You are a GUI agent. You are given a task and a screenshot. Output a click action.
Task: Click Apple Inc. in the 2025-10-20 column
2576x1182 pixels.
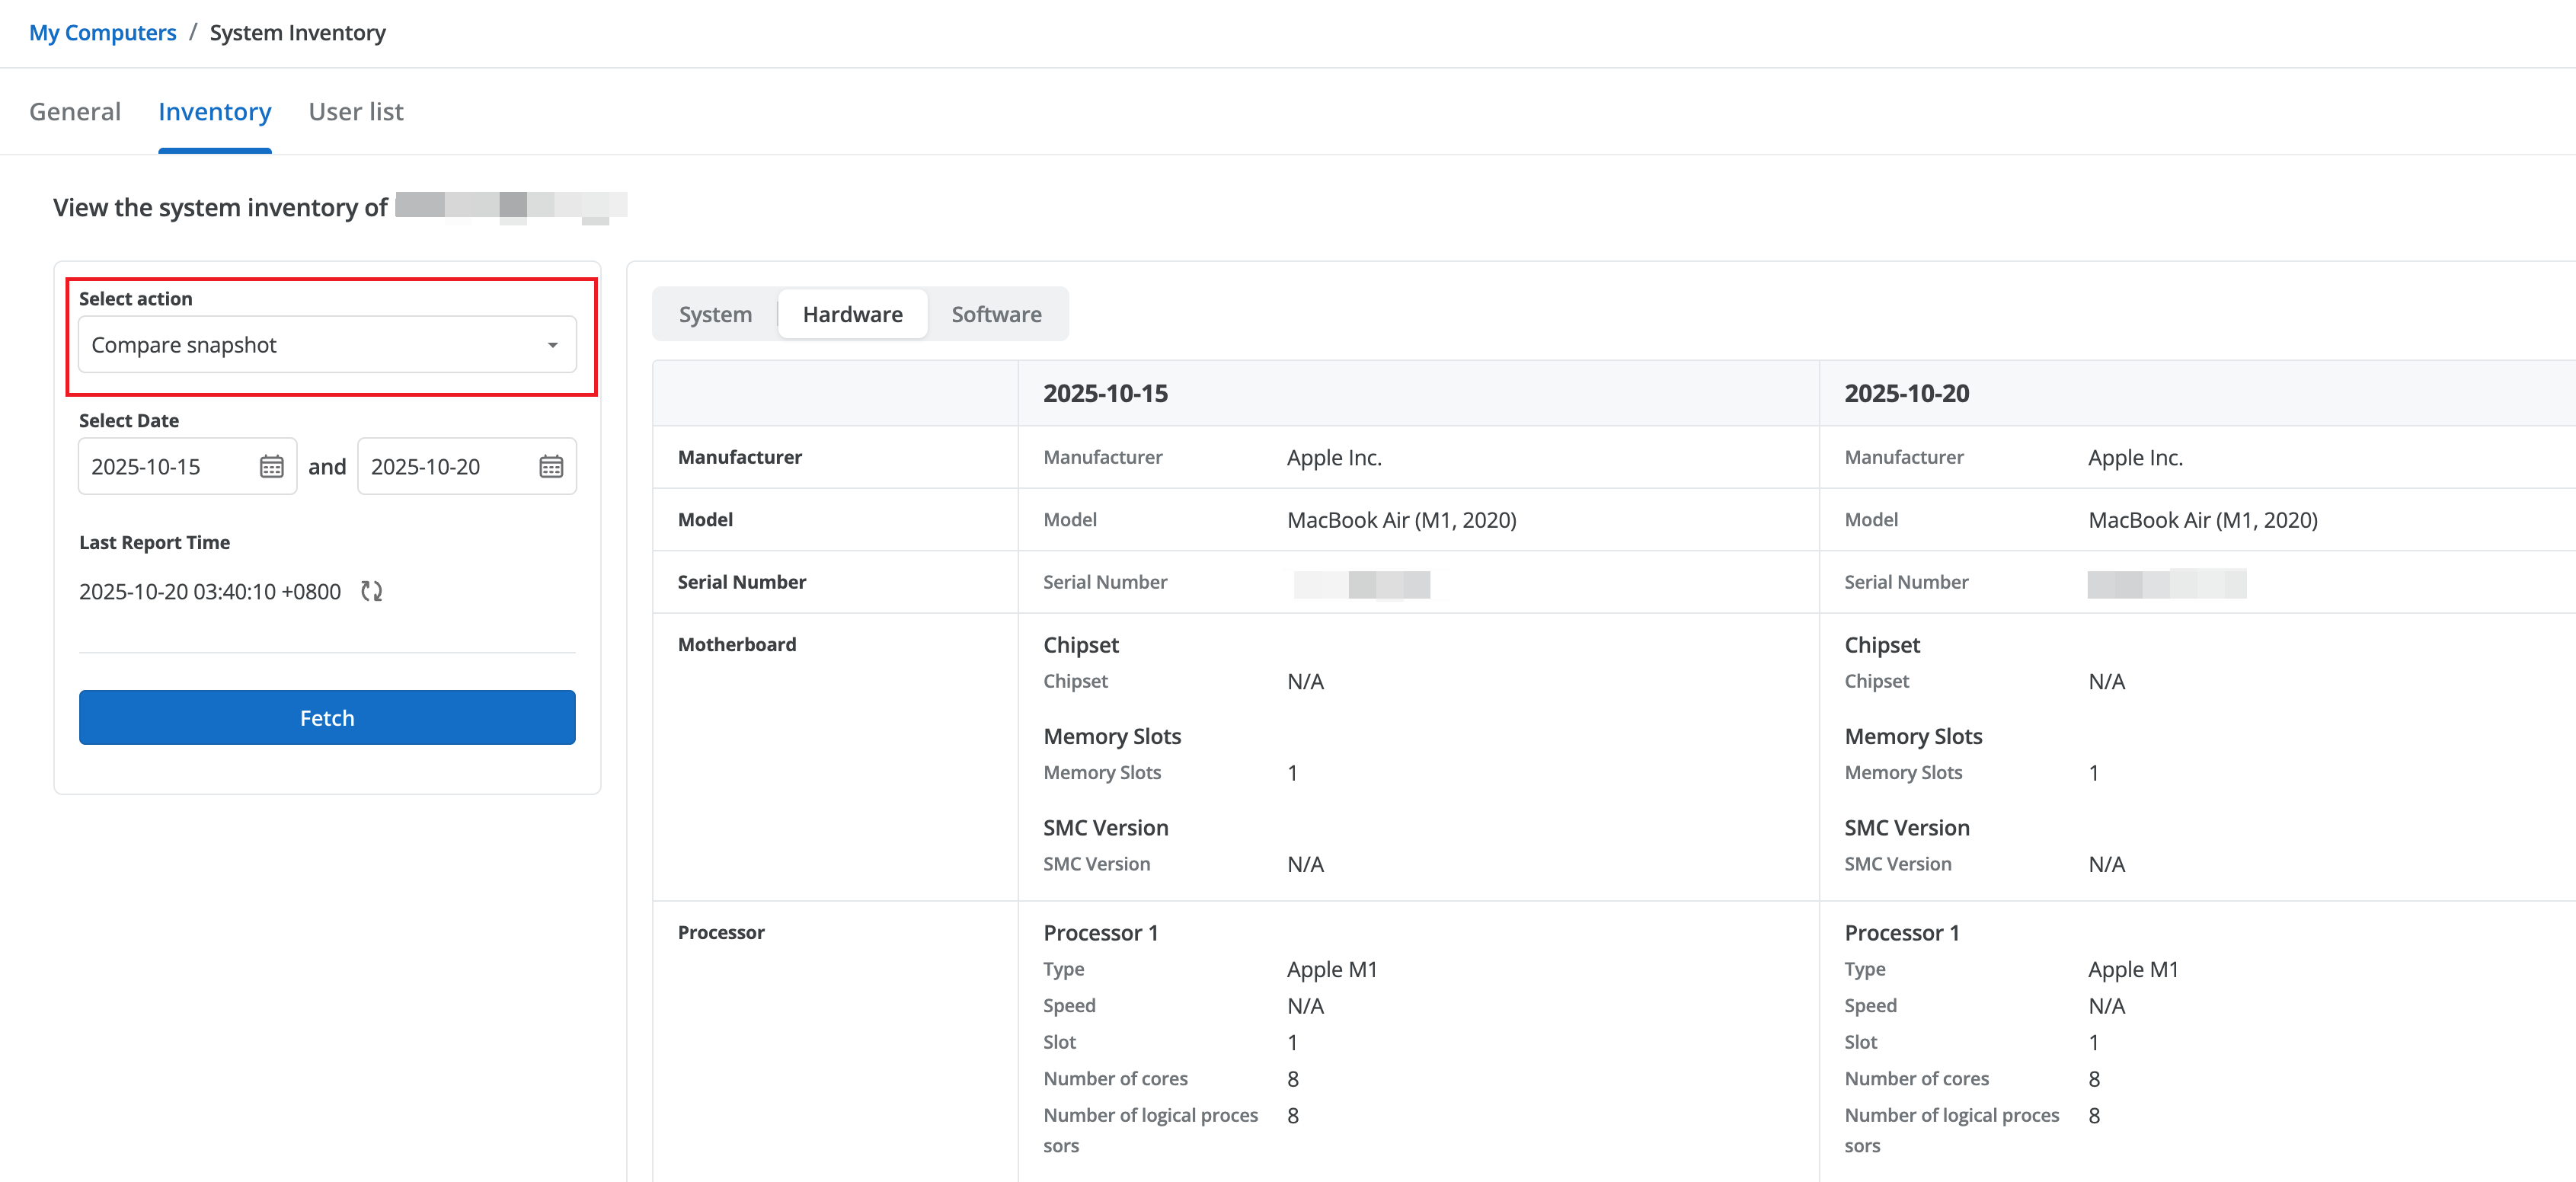pyautogui.click(x=2135, y=457)
